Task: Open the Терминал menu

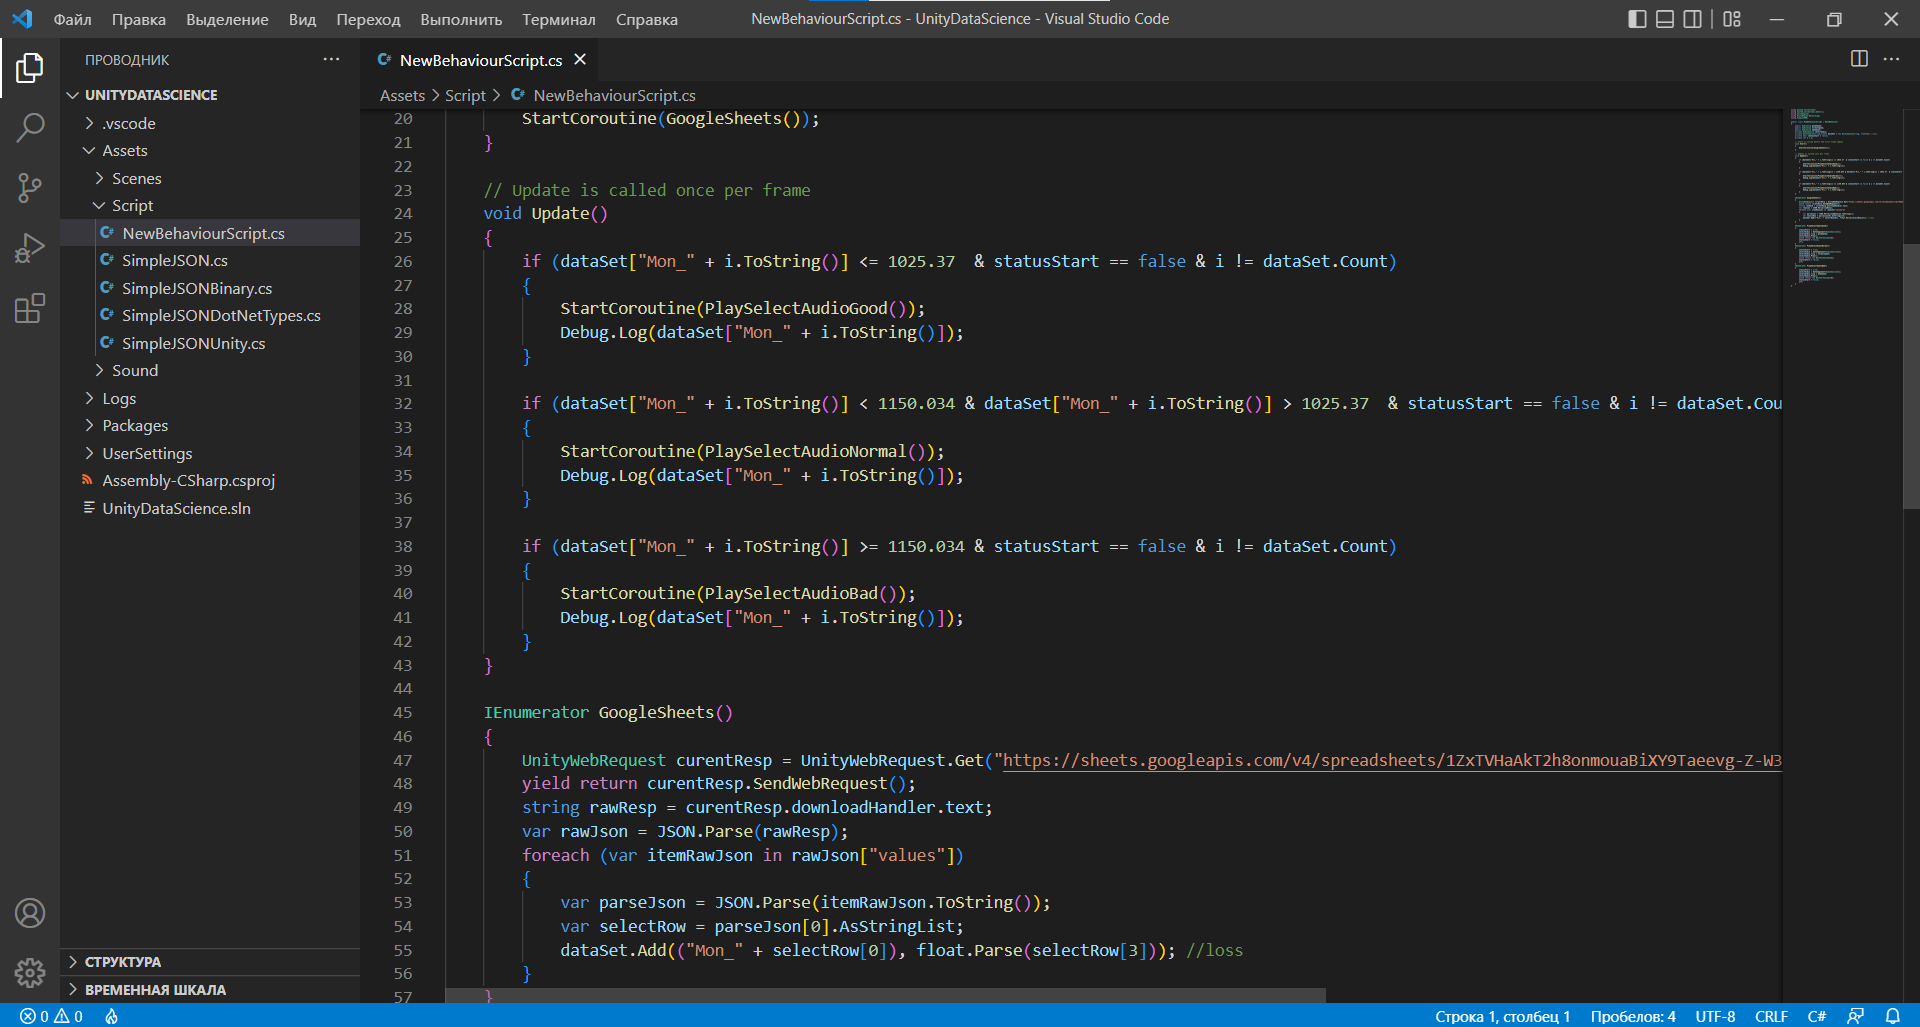Action: coord(558,18)
